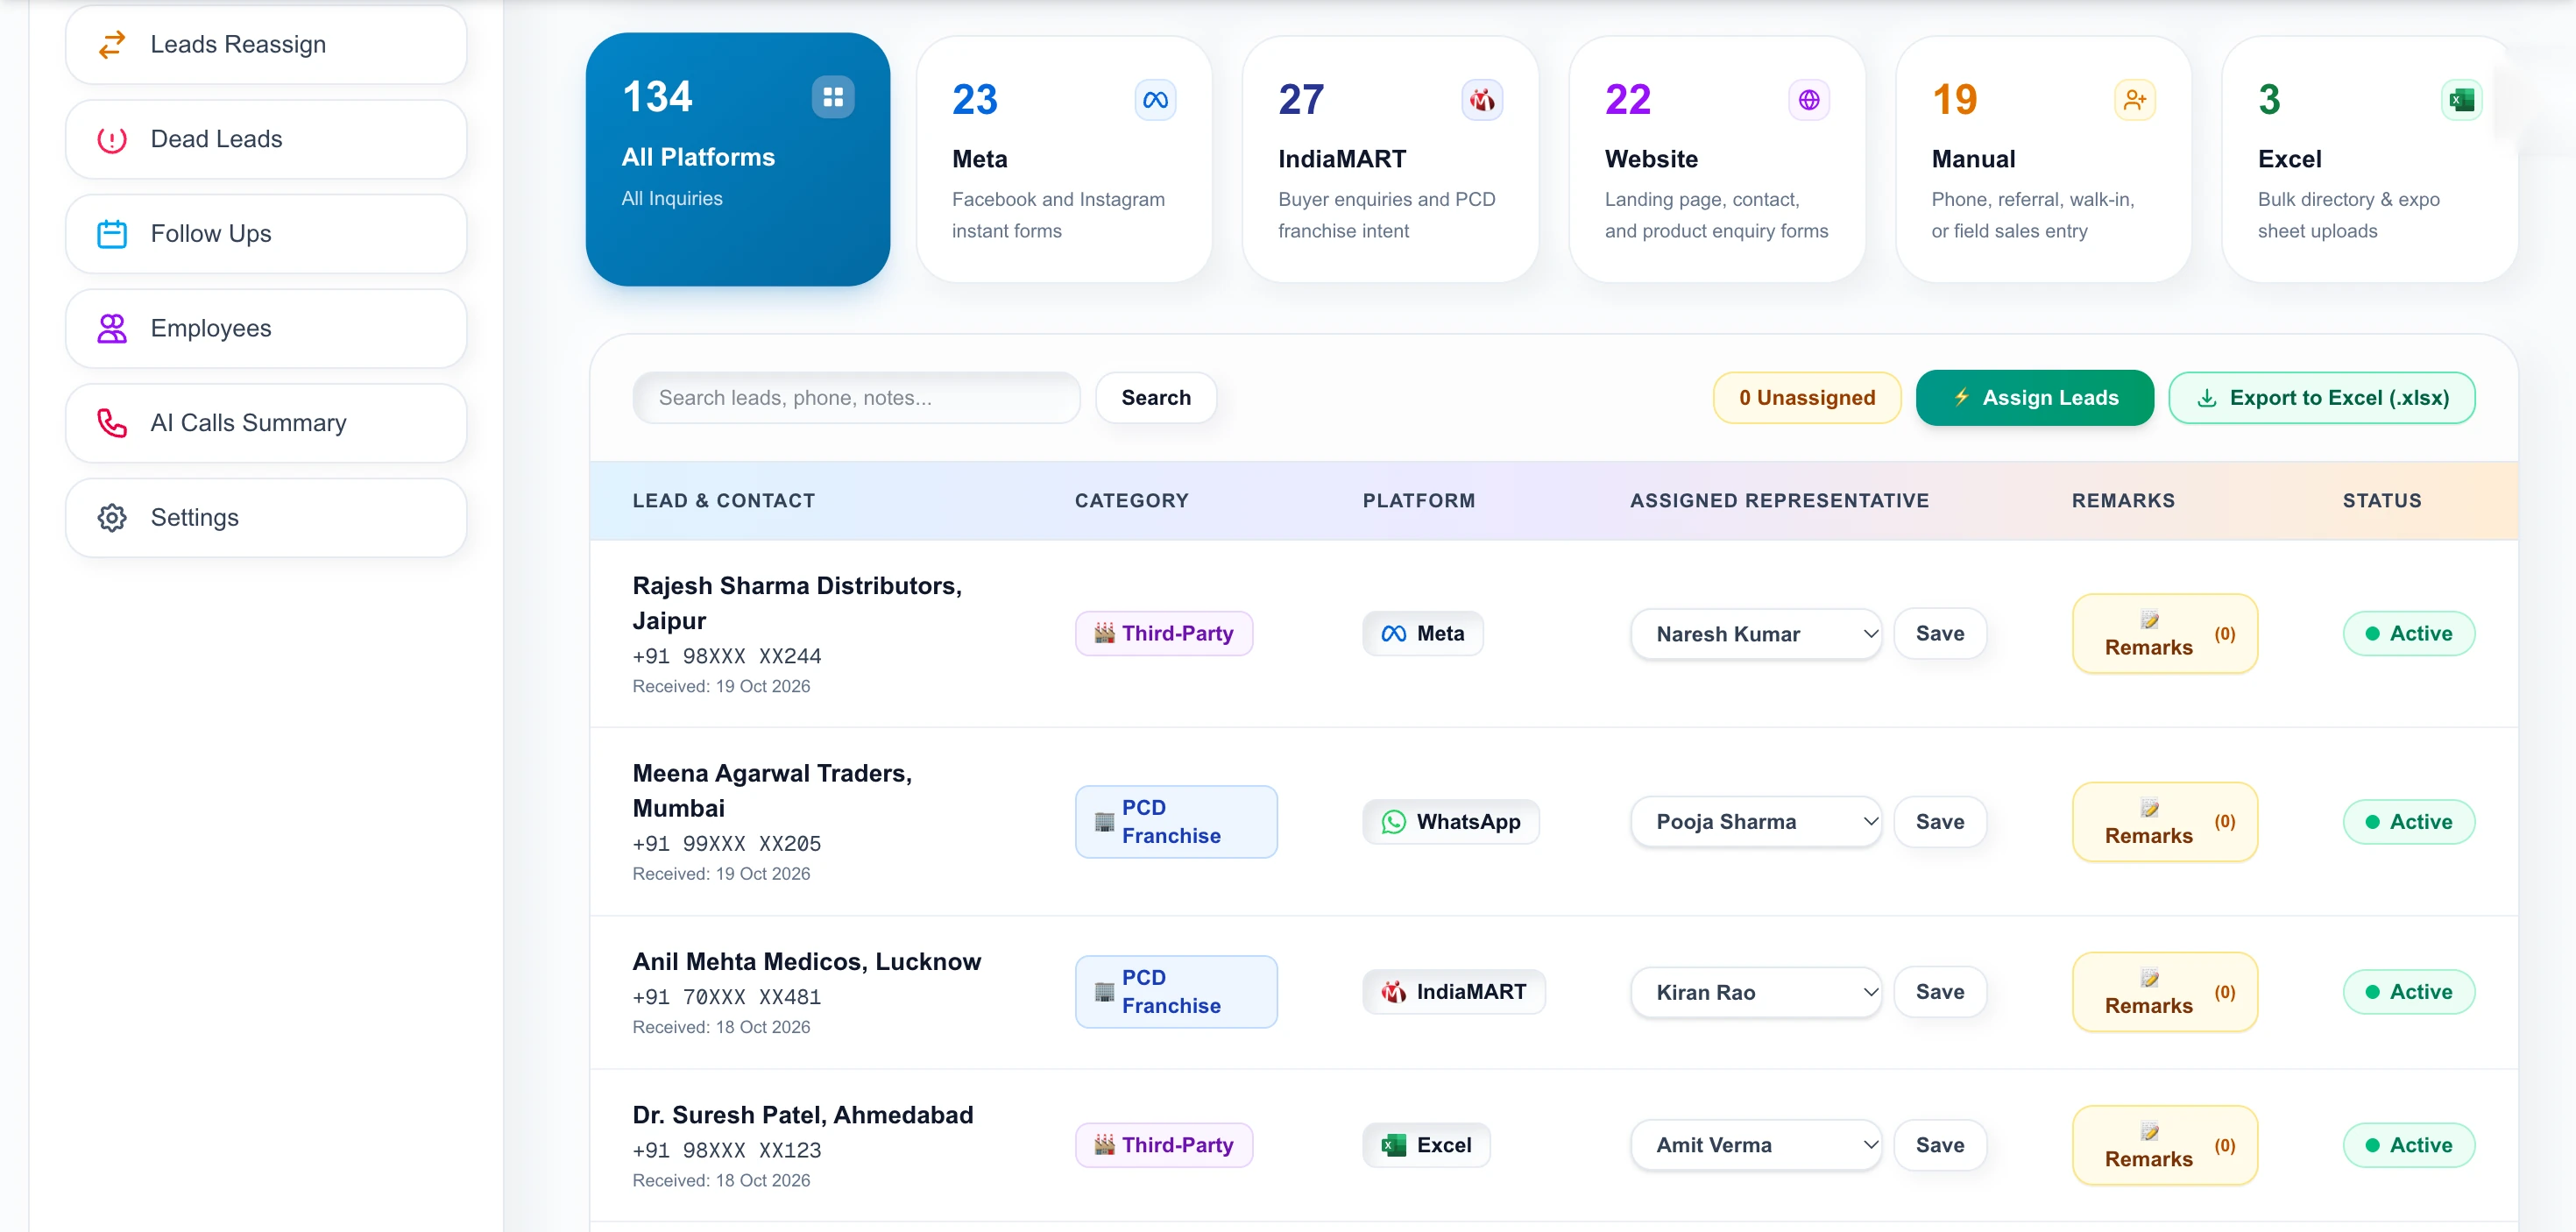2576x1232 pixels.
Task: Click the Dead Leads alert icon
Action: click(x=112, y=139)
